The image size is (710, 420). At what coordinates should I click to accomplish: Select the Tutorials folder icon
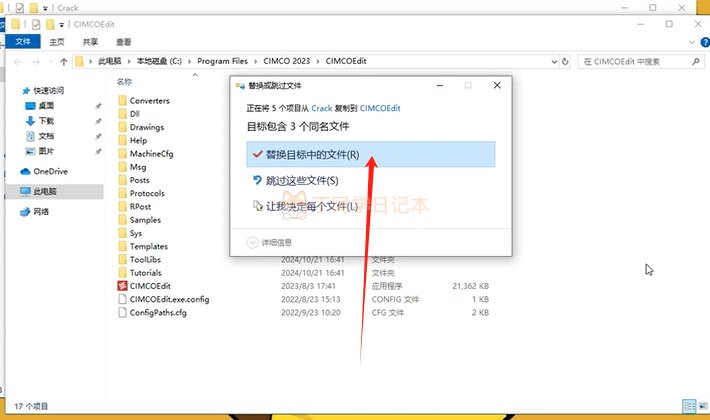click(x=122, y=273)
